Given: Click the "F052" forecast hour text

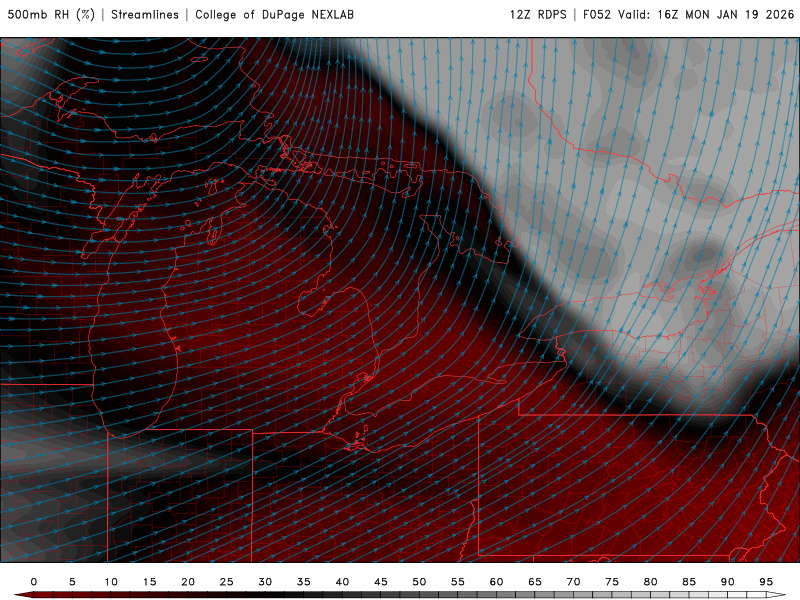Looking at the screenshot, I should point(597,15).
